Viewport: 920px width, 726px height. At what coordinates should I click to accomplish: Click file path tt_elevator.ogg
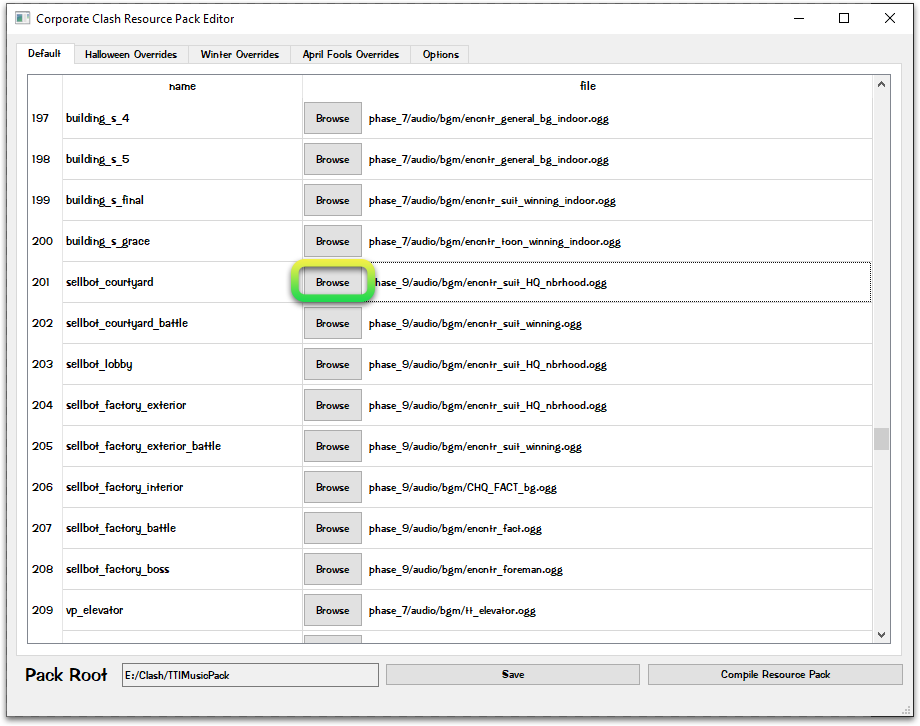[x=452, y=611]
